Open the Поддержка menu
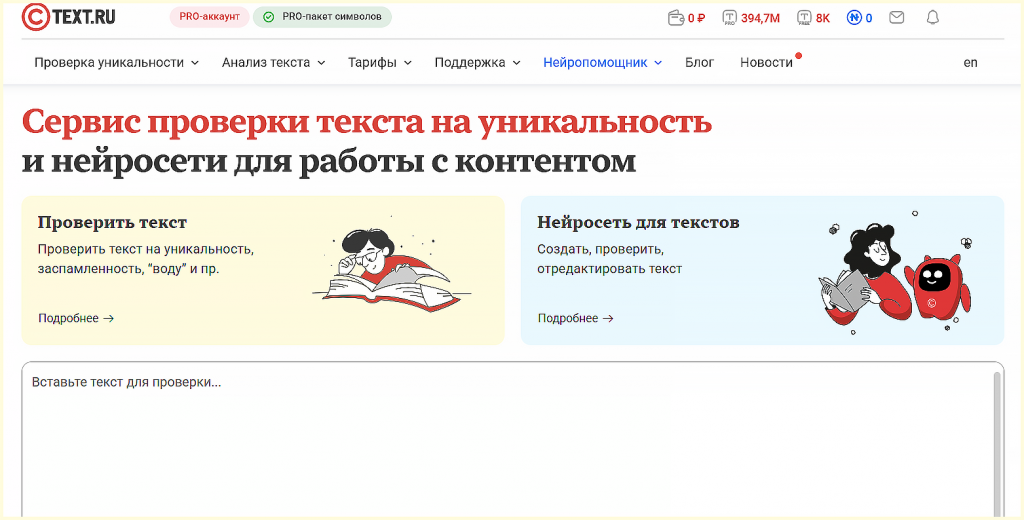The image size is (1024, 520). tap(470, 63)
